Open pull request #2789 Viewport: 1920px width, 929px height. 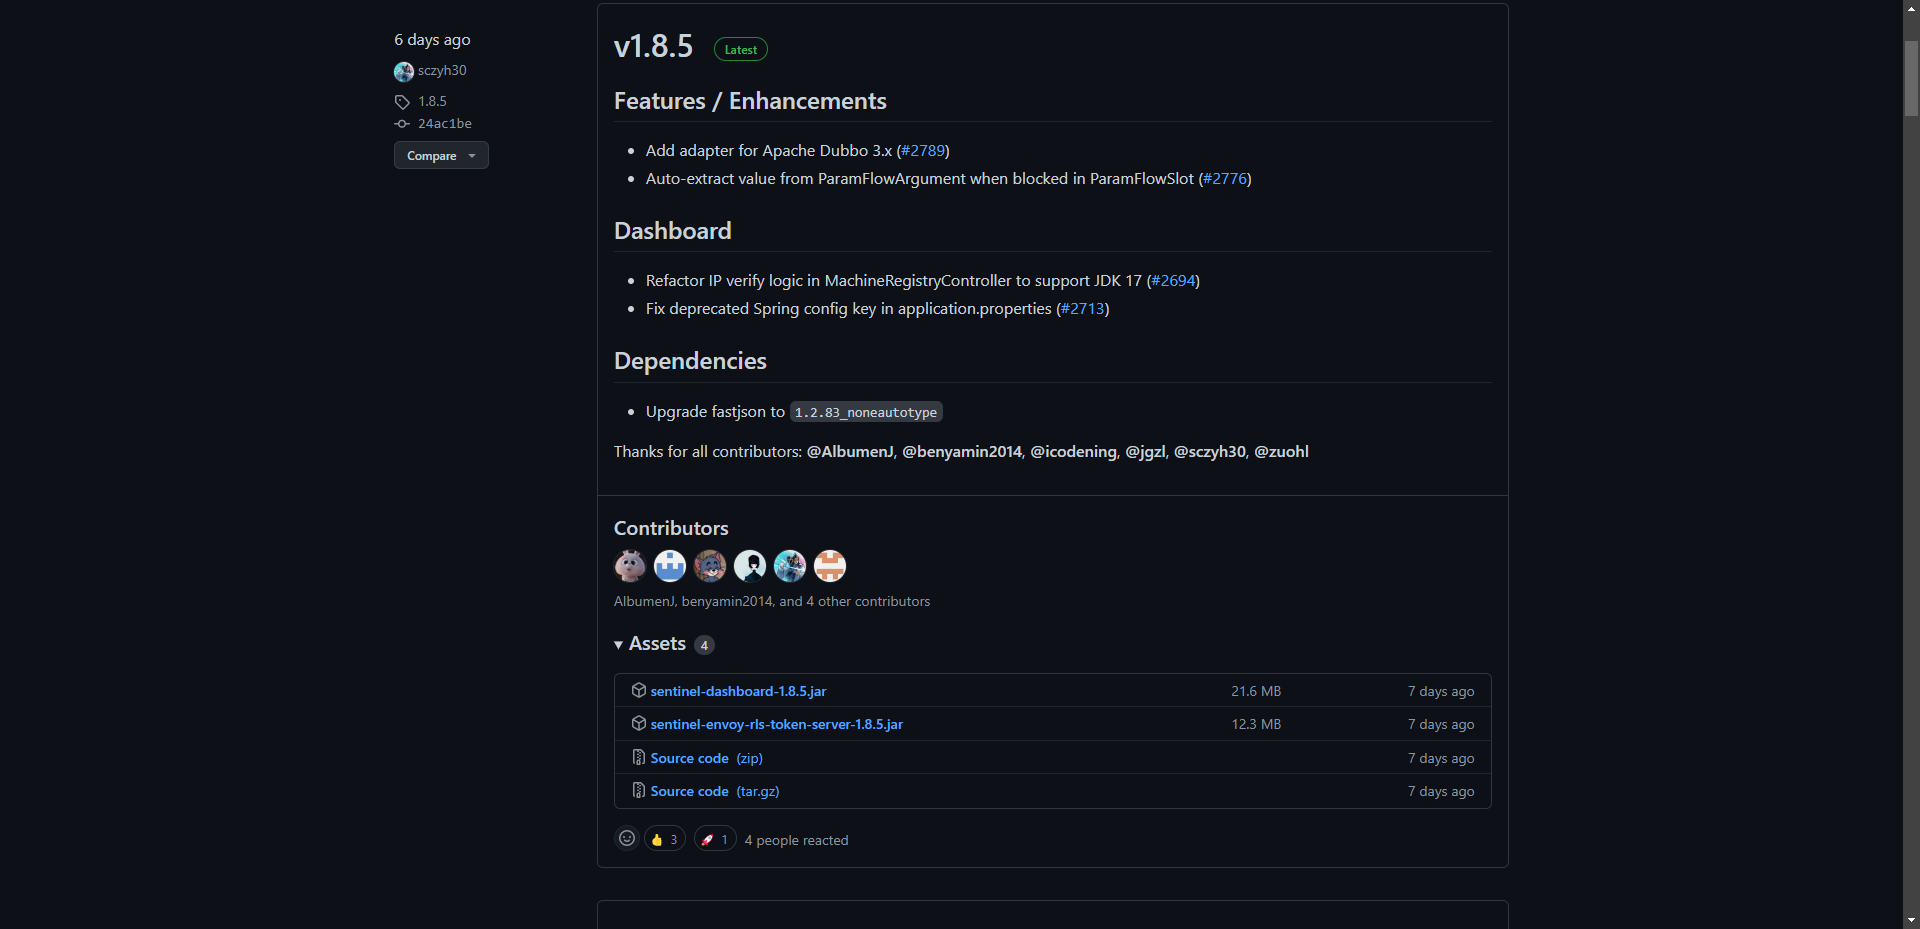click(923, 150)
